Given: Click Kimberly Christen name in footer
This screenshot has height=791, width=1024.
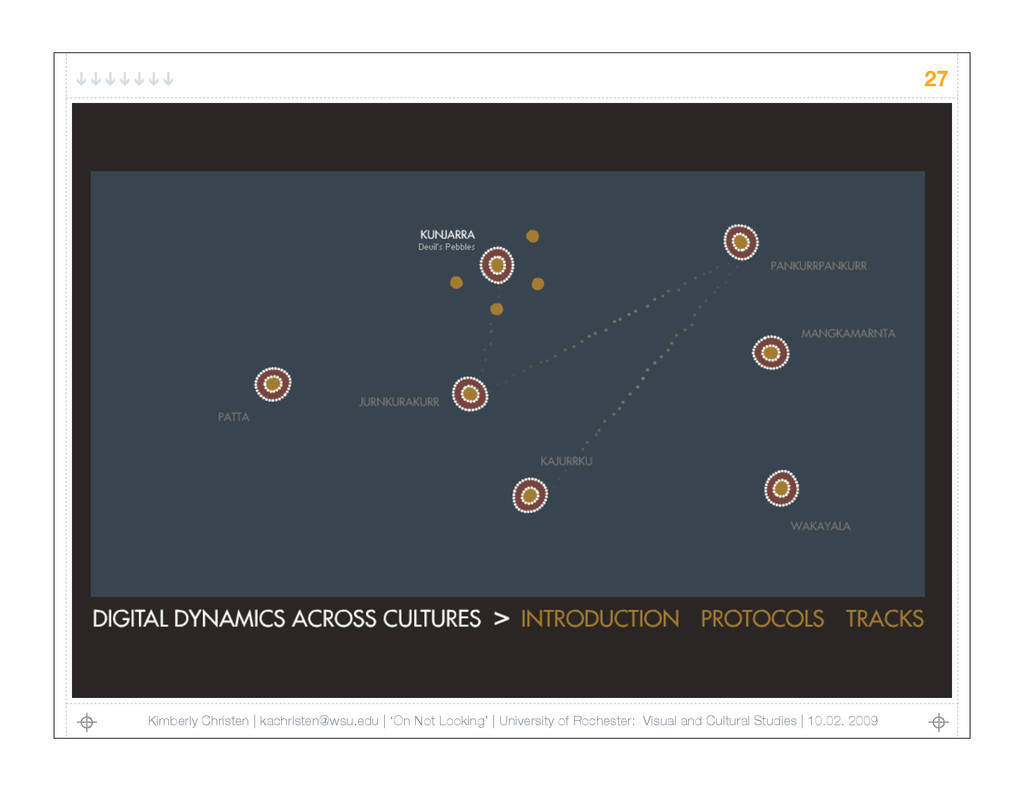Looking at the screenshot, I should click(x=198, y=720).
